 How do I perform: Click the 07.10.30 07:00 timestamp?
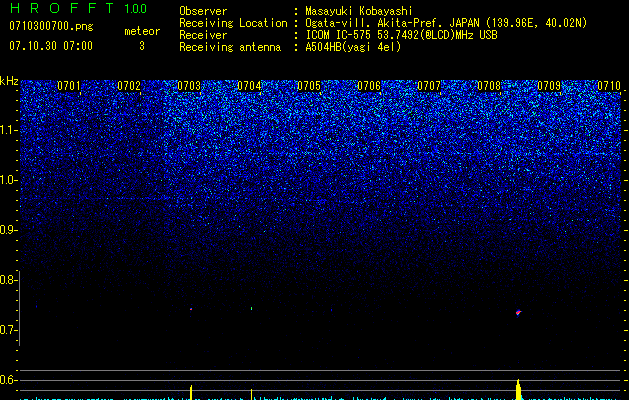51,46
